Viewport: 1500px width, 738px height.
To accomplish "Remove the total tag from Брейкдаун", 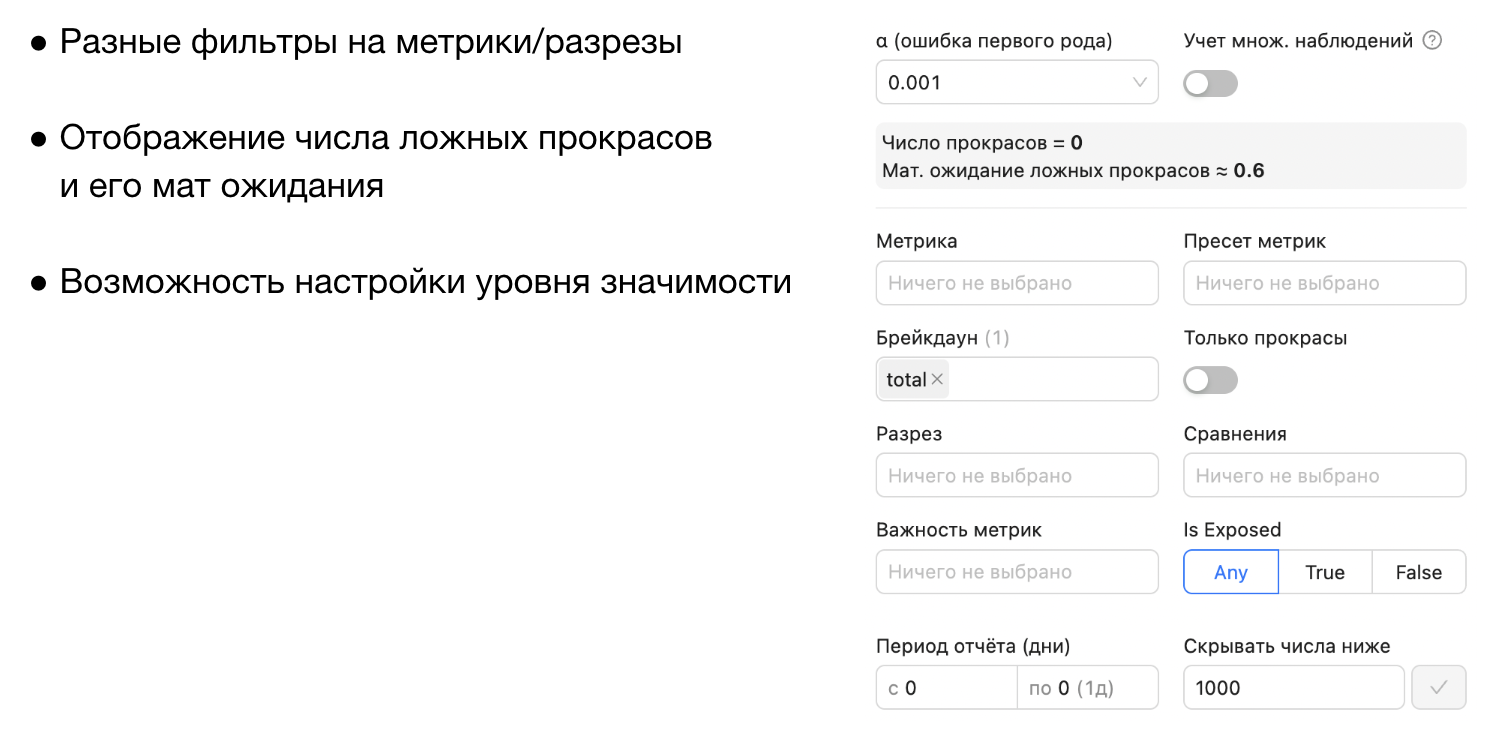I will [x=938, y=379].
